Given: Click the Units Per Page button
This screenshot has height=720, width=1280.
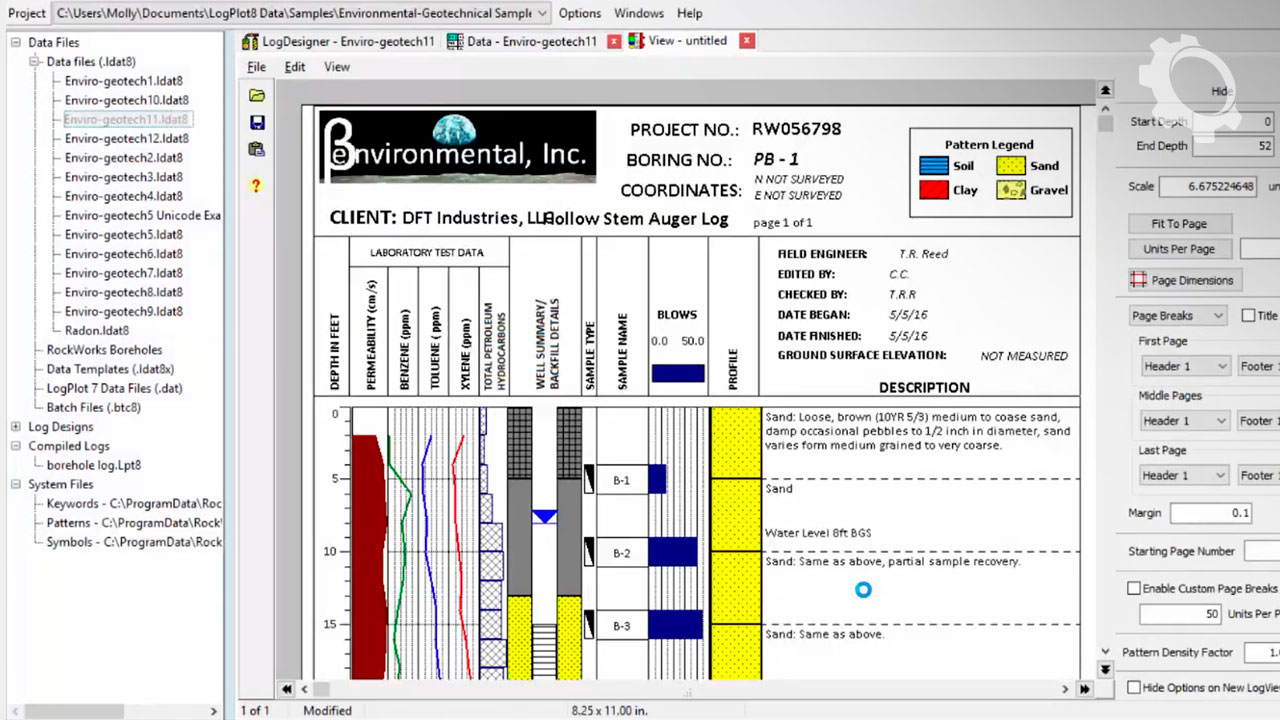Looking at the screenshot, I should [x=1179, y=249].
